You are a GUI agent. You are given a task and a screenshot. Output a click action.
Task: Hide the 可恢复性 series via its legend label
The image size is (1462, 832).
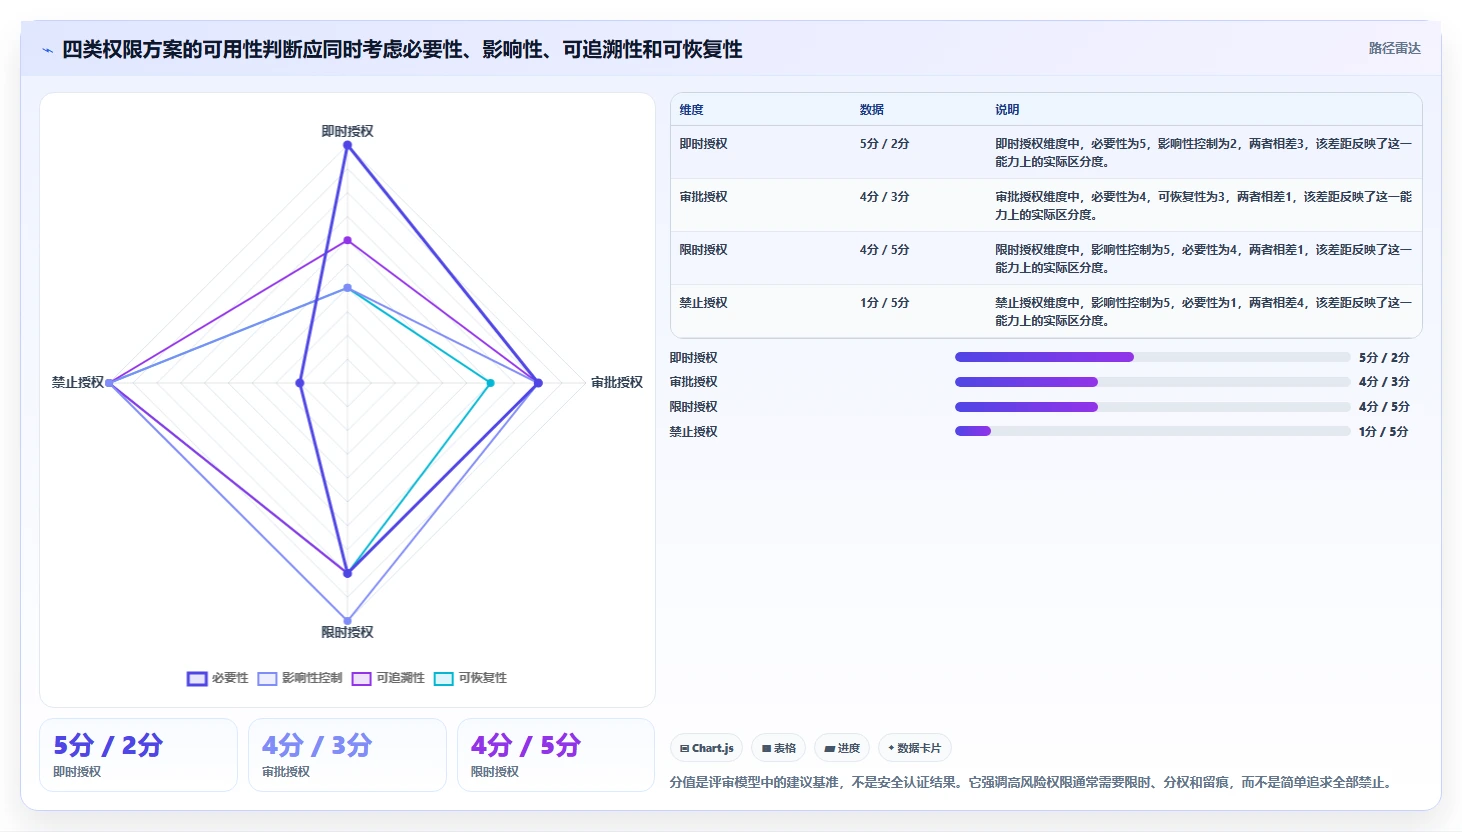[482, 678]
